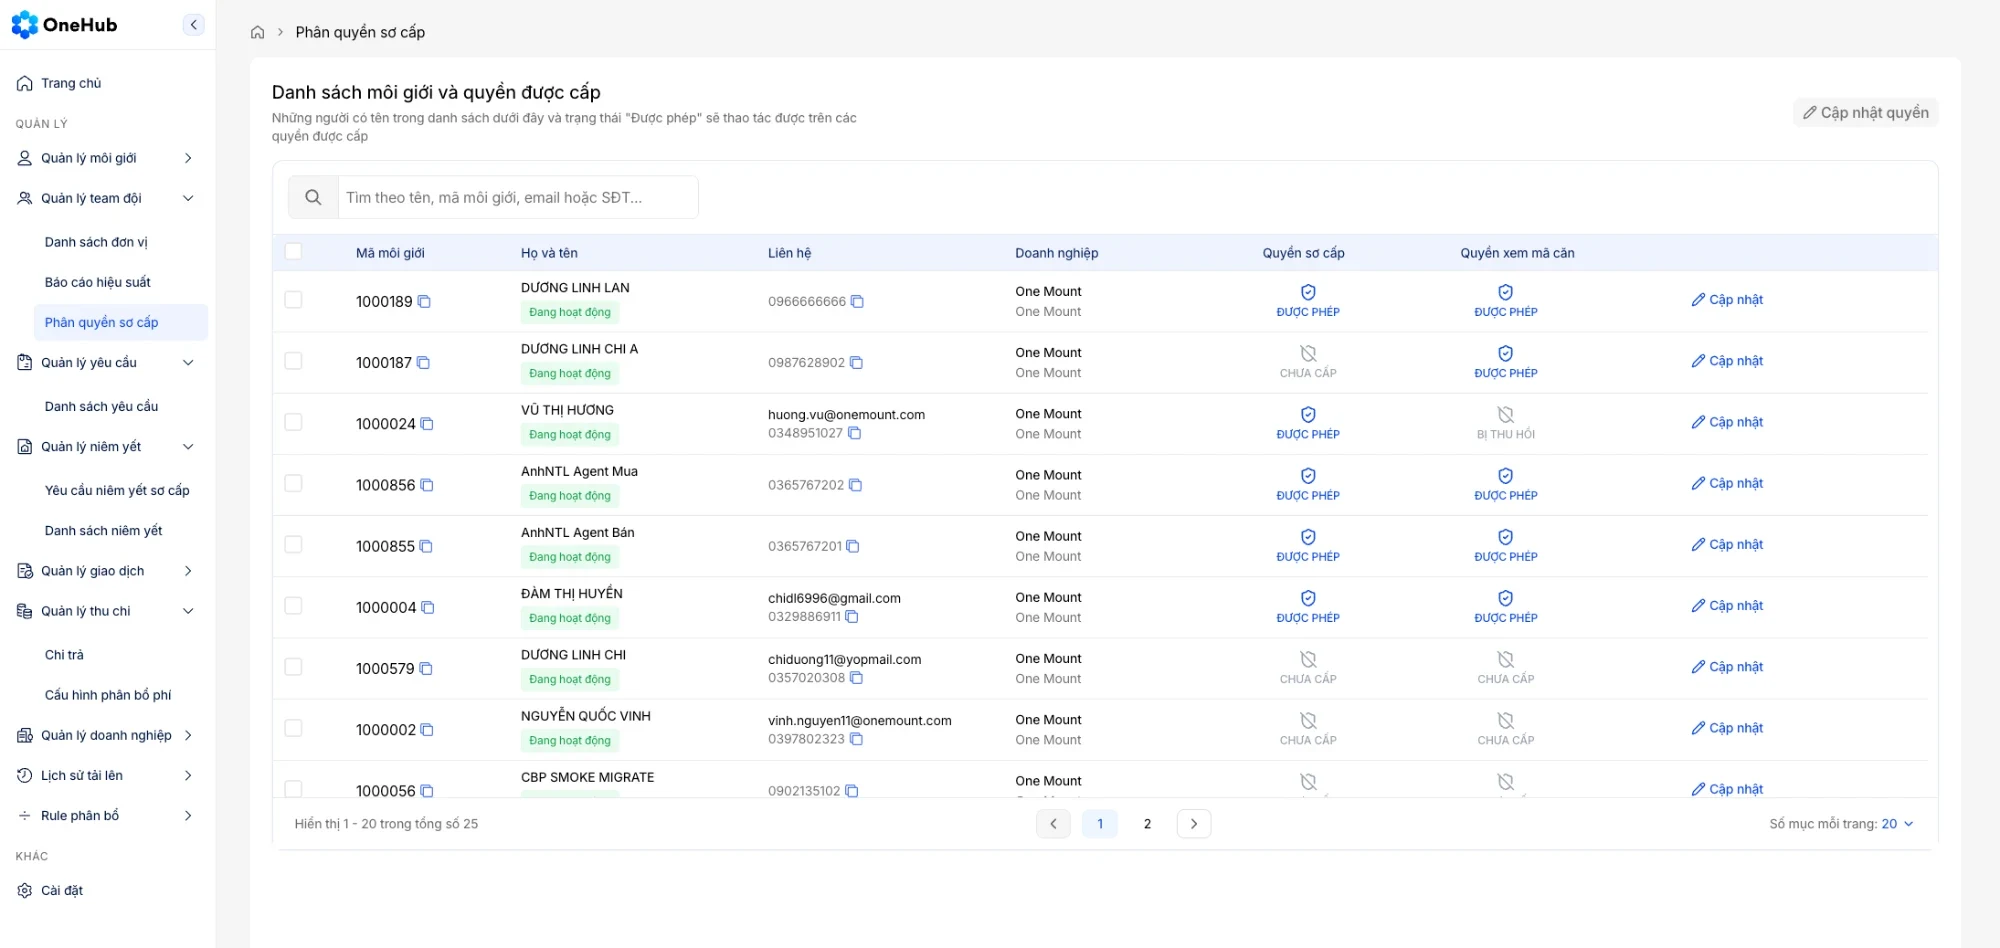Copy broker code 1000856 icon

click(x=427, y=485)
